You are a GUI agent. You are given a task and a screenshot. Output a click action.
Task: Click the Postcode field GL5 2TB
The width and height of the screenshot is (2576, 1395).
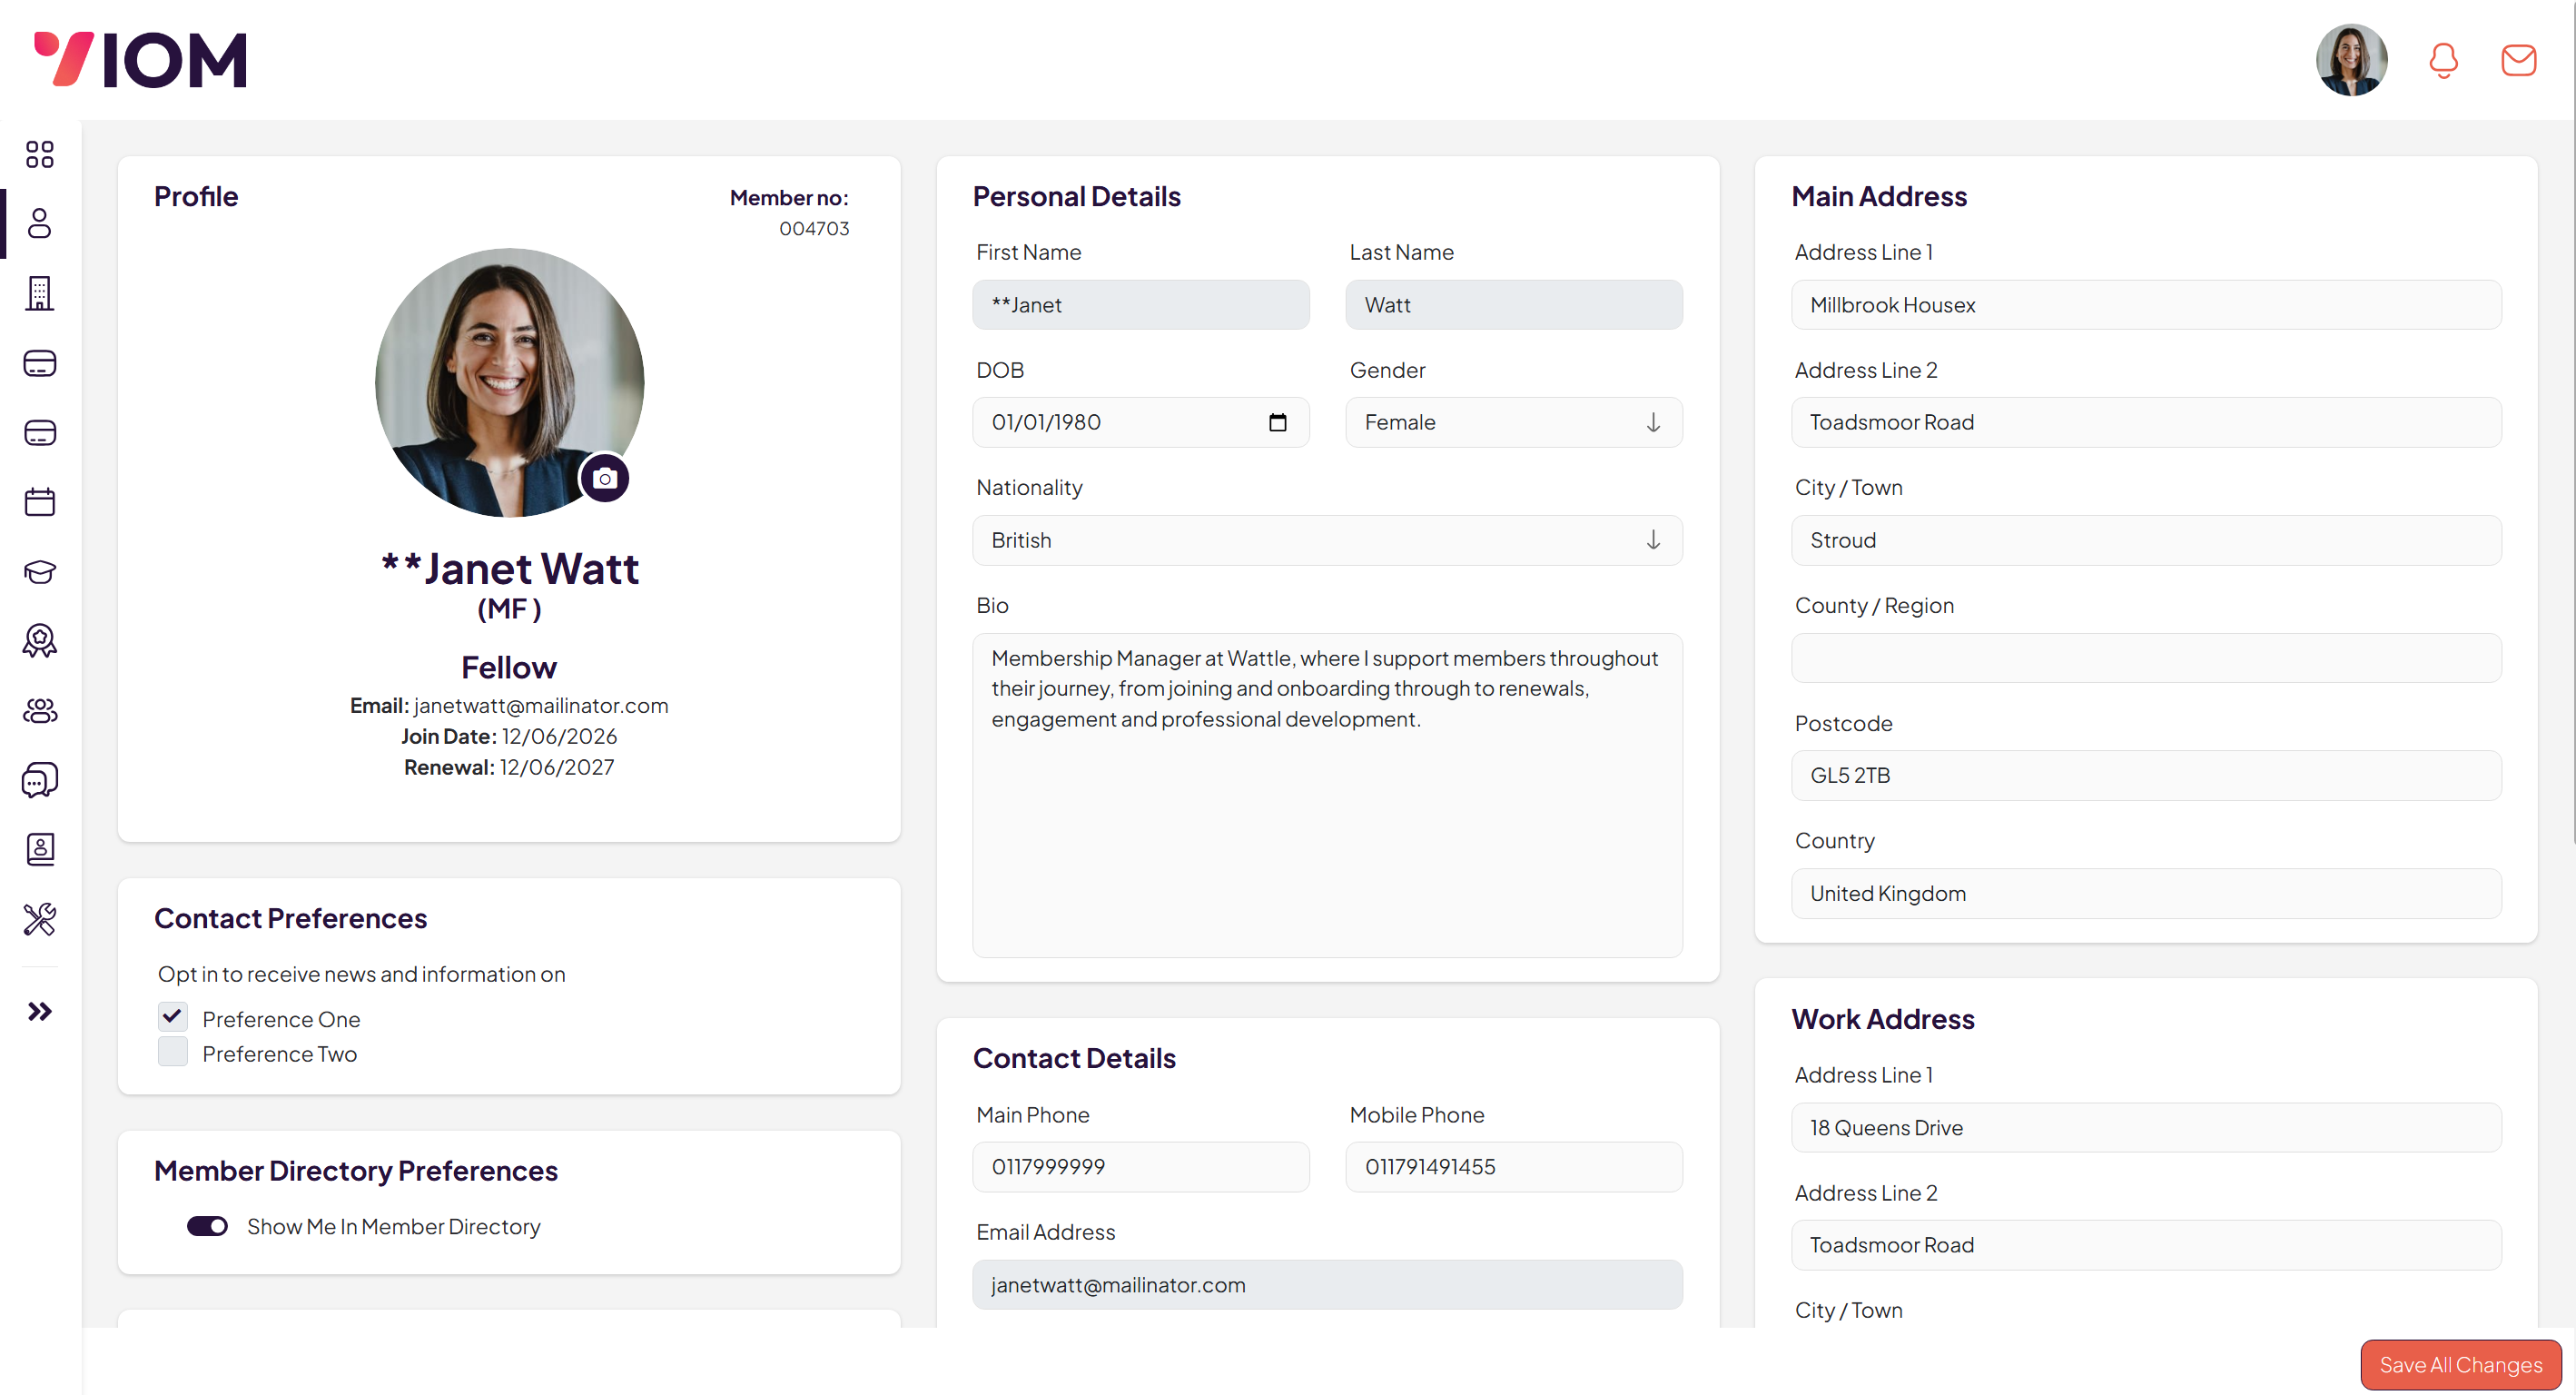click(x=2146, y=776)
